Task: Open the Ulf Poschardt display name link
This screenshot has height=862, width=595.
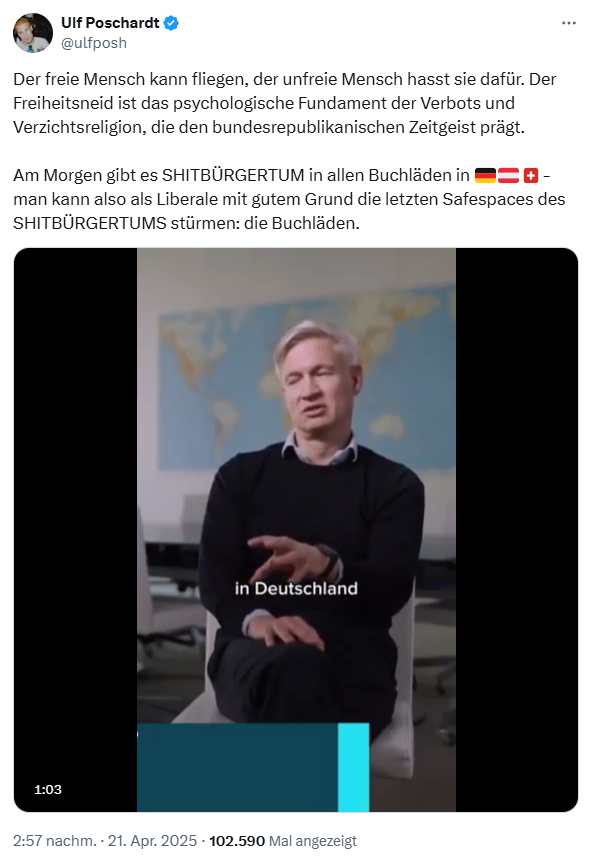Action: coord(110,23)
